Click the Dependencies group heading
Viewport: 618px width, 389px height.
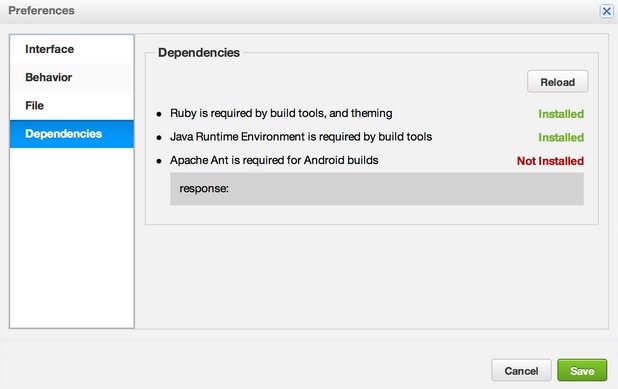pos(199,52)
